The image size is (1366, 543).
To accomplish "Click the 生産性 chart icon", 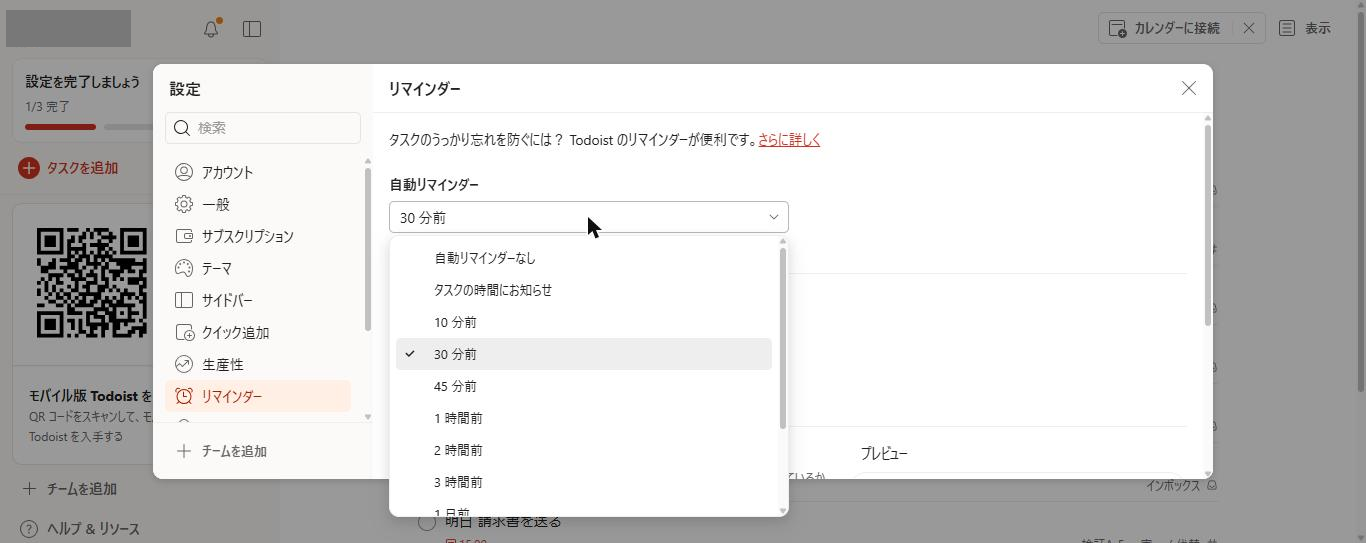I will coord(184,364).
